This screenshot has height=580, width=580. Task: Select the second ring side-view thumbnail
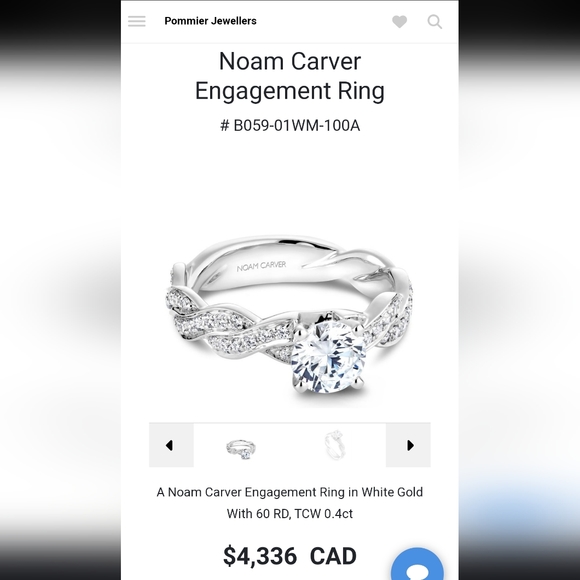pyautogui.click(x=335, y=445)
